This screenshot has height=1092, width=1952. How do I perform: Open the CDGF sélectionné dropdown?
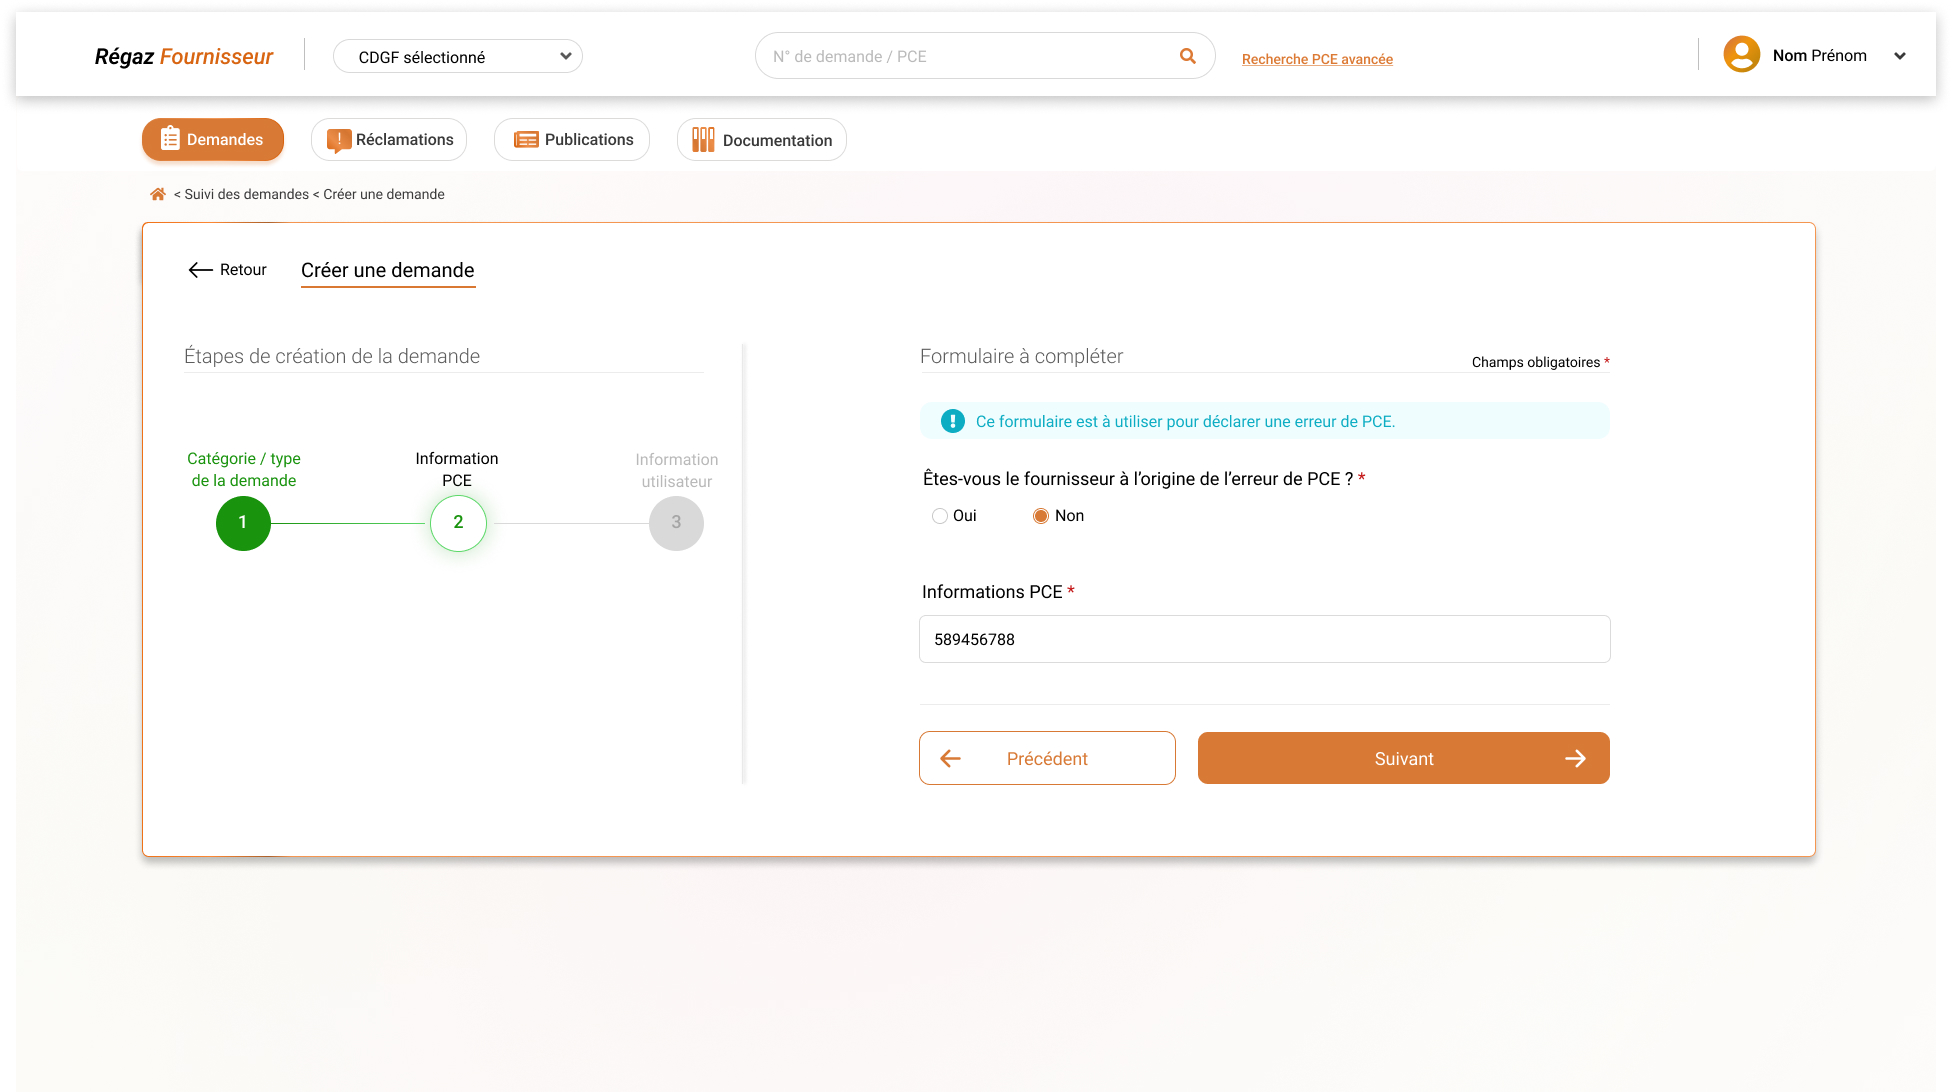point(458,57)
